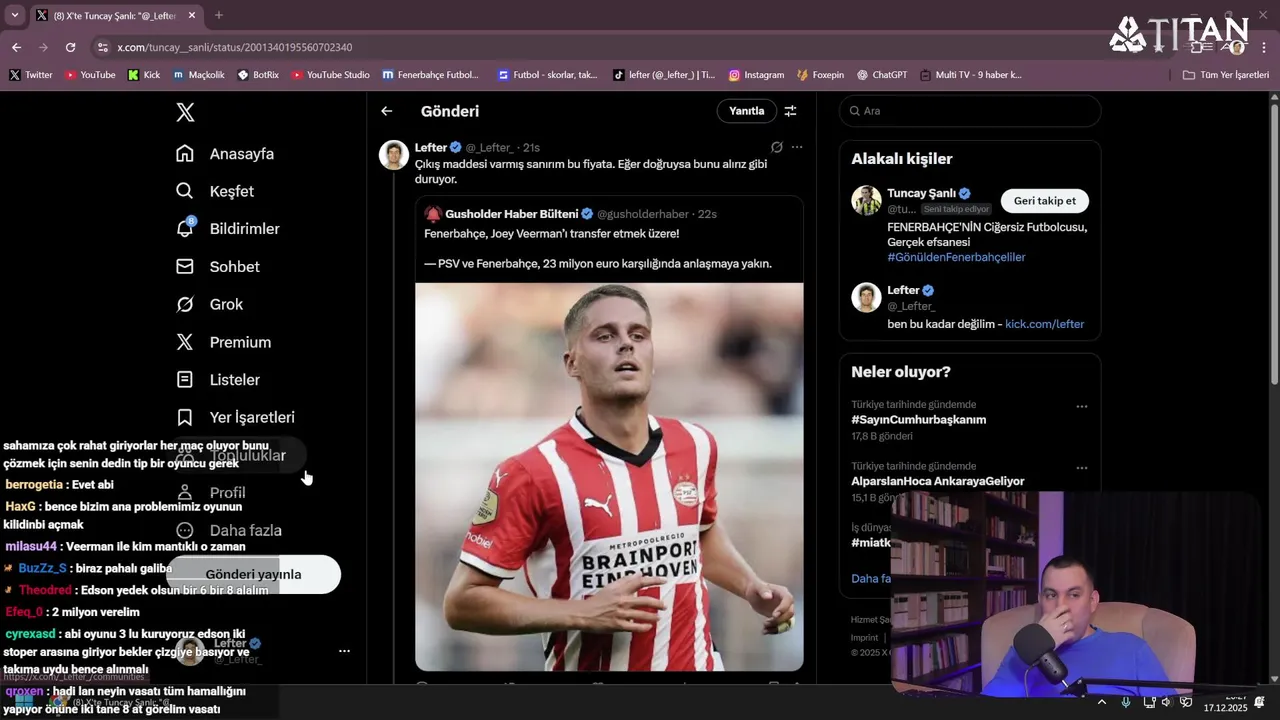Open #SayınCumhurbaşkanım trend
The image size is (1280, 720).
pyautogui.click(x=918, y=420)
